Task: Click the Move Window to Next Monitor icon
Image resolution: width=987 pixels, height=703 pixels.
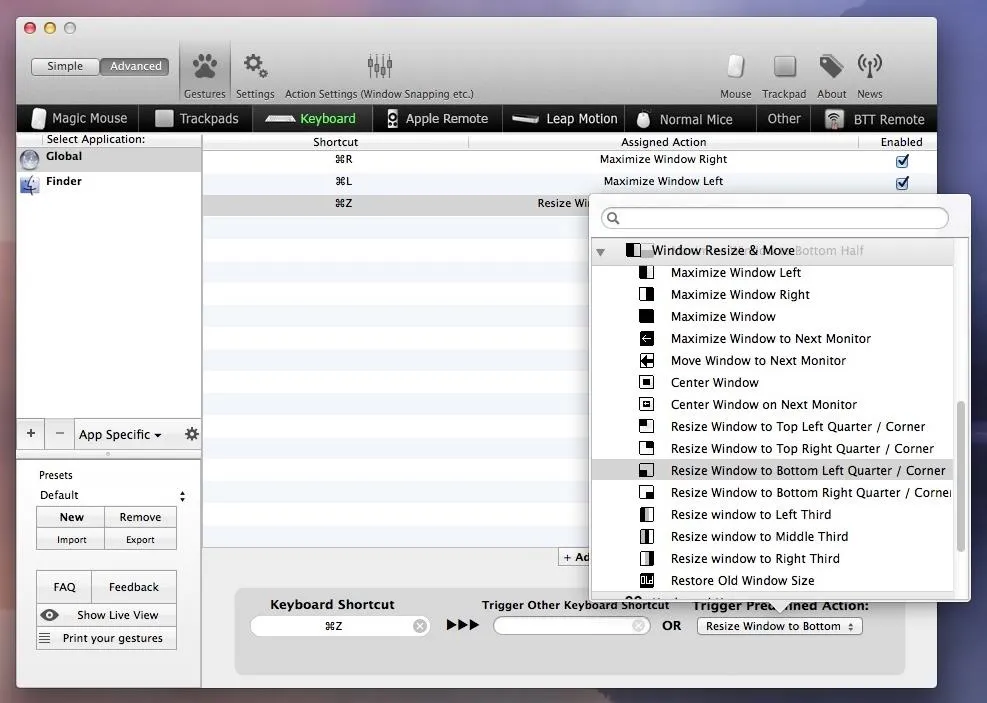Action: (x=646, y=361)
